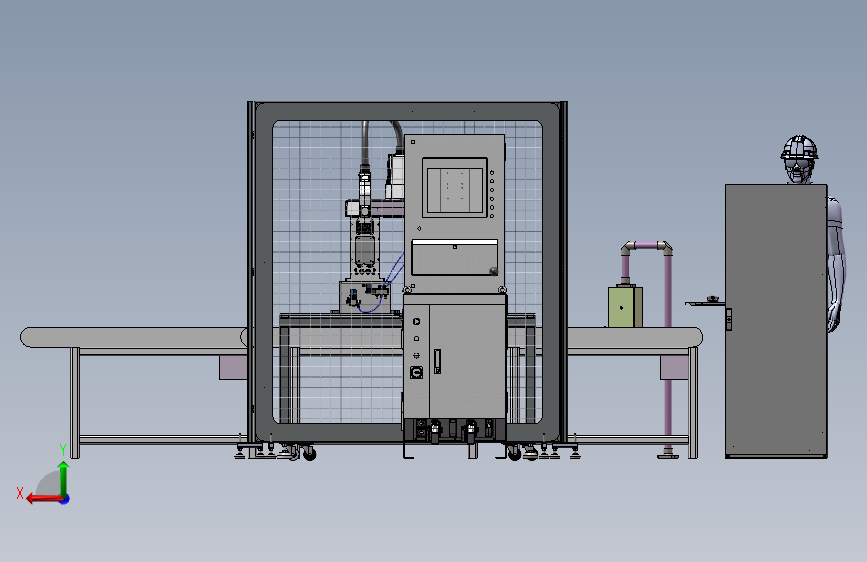Viewport: 867px width, 562px height.
Task: Select the purple vertical pipe stand
Action: tap(668, 354)
